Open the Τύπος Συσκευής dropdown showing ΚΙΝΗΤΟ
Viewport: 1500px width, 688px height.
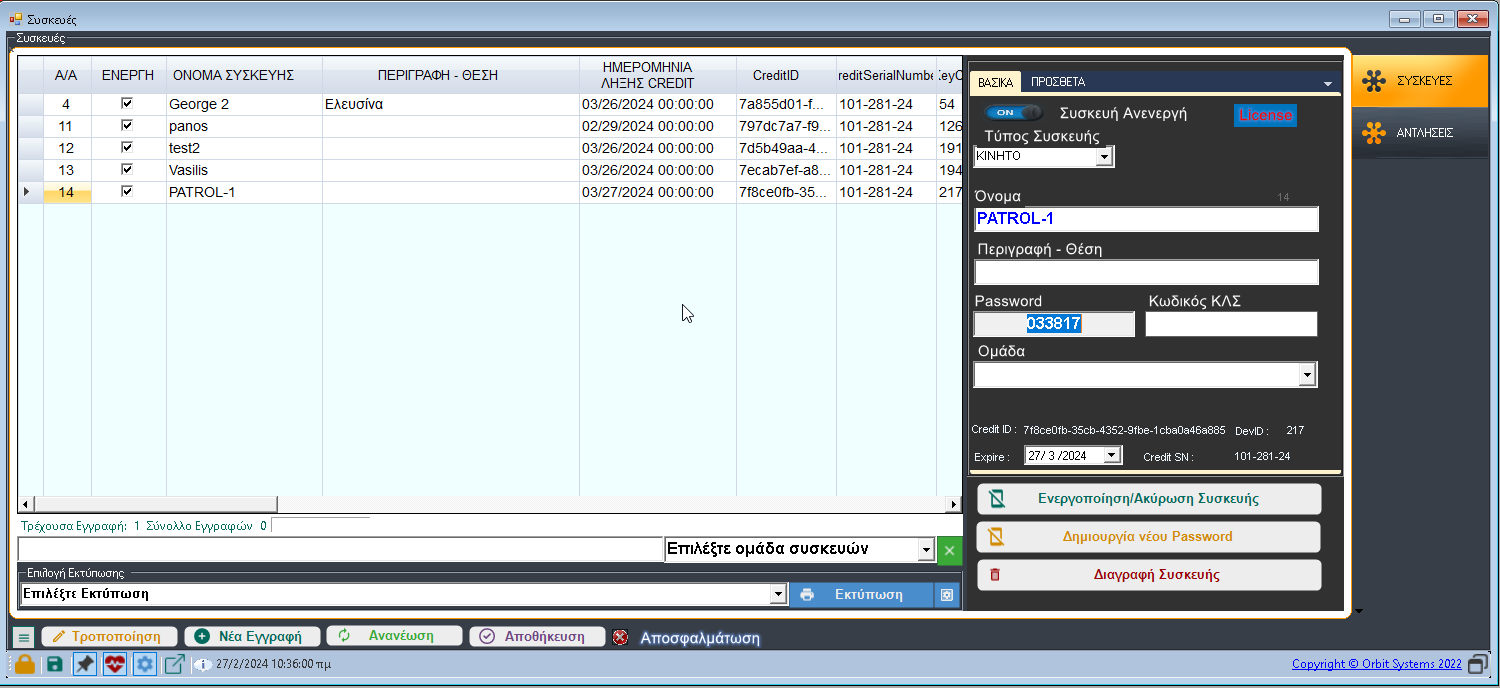tap(1104, 157)
